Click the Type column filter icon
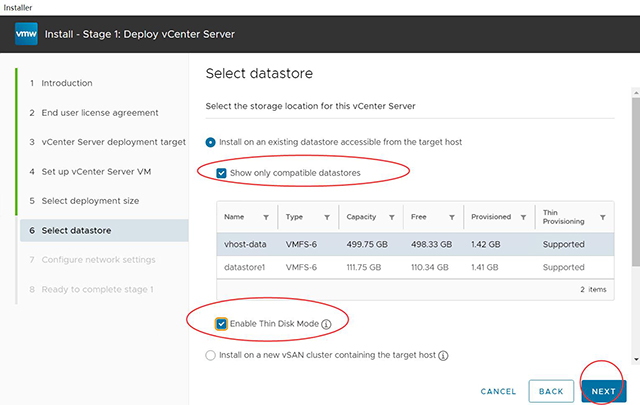The width and height of the screenshot is (640, 405). point(327,217)
